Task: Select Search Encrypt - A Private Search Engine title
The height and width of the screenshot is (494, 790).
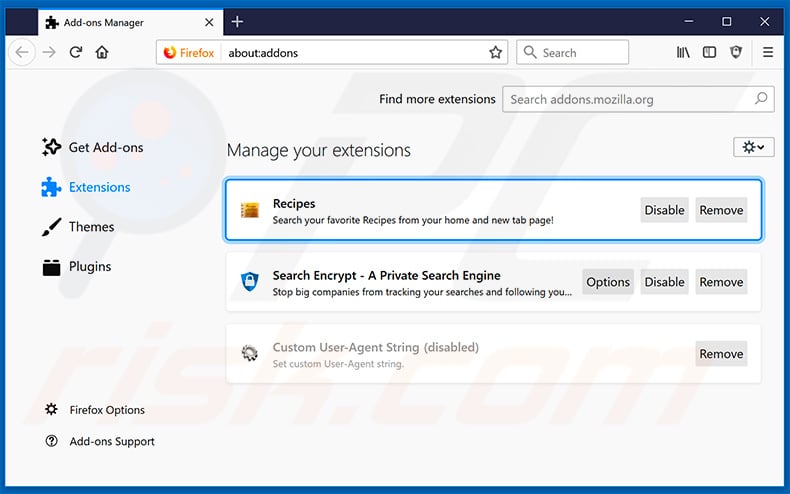Action: [386, 276]
